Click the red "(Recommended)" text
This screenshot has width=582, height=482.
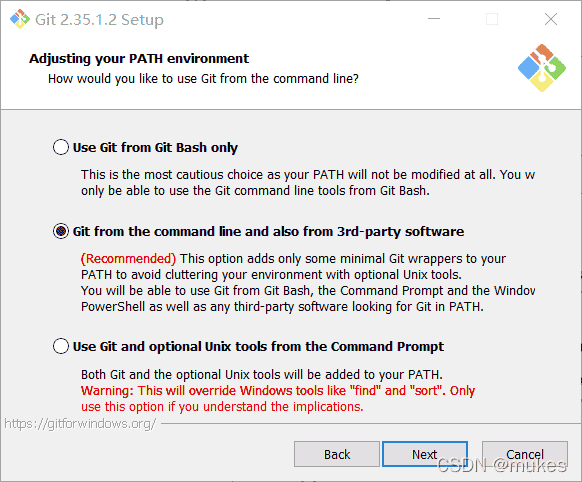128,259
